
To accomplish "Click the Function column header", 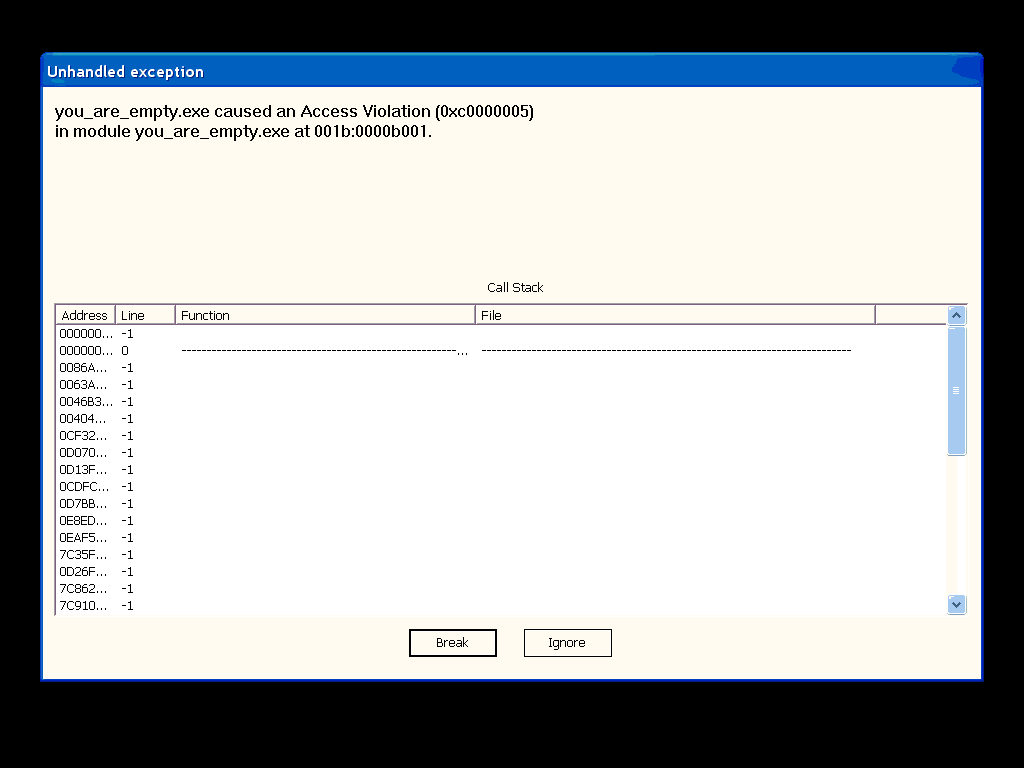I will pyautogui.click(x=325, y=315).
